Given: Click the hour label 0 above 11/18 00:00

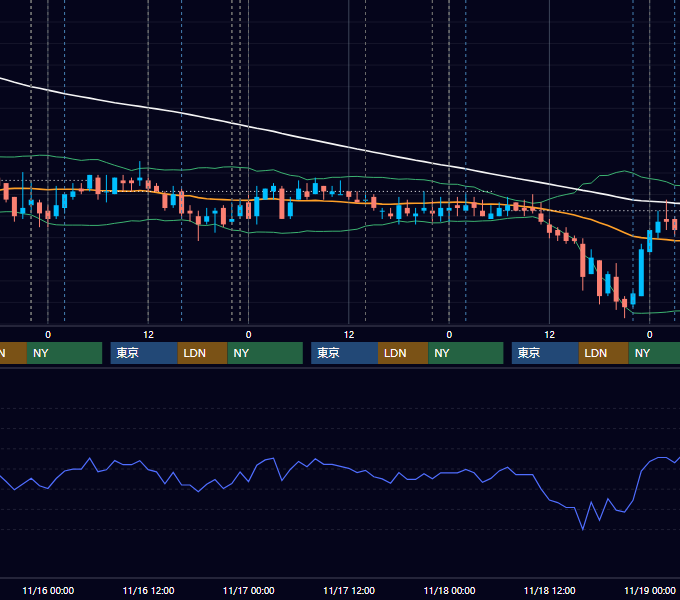Looking at the screenshot, I should point(449,335).
